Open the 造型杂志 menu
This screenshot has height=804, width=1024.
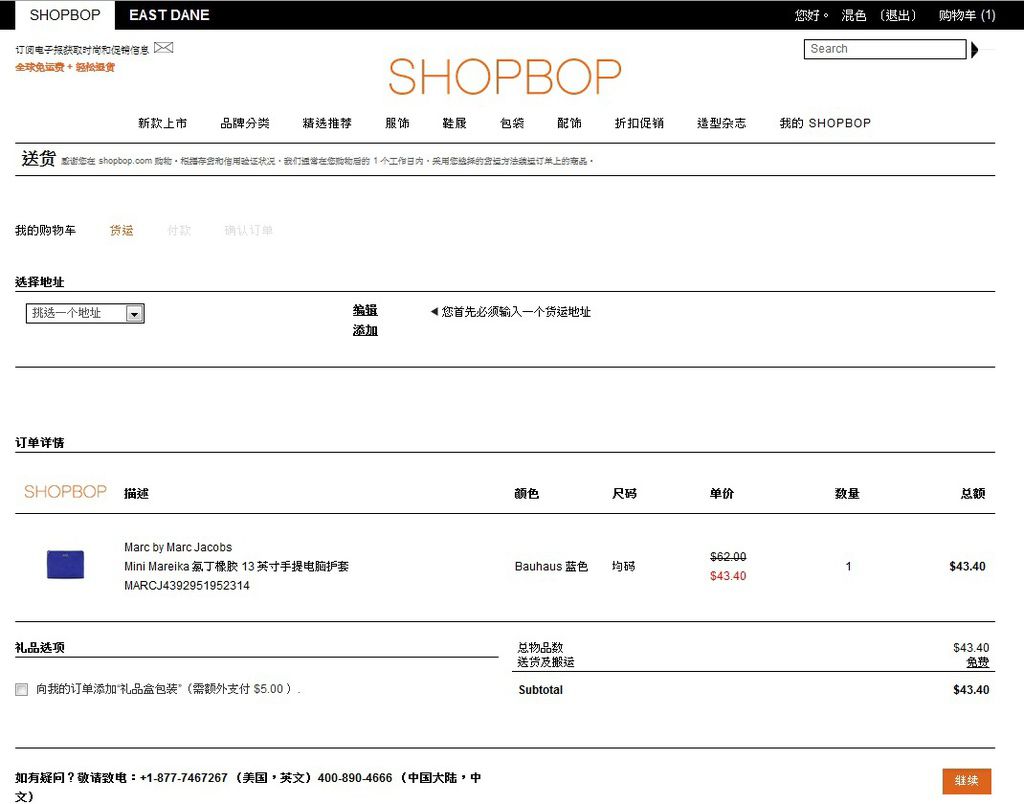(x=722, y=123)
